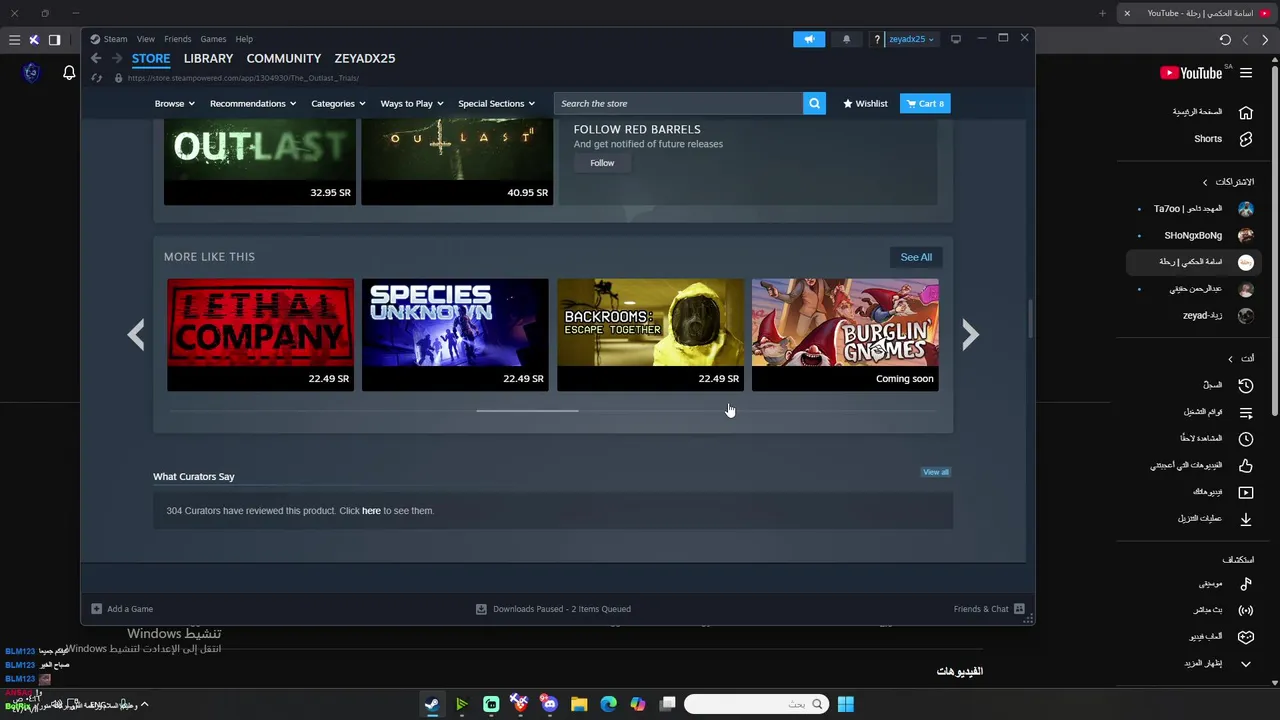
Task: Click Add a Game at bottom
Action: coord(122,609)
